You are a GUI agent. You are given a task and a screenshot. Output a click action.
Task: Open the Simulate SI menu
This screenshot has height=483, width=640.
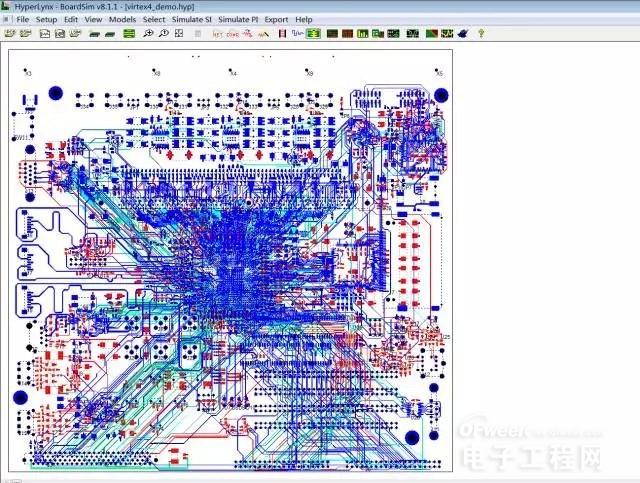190,19
